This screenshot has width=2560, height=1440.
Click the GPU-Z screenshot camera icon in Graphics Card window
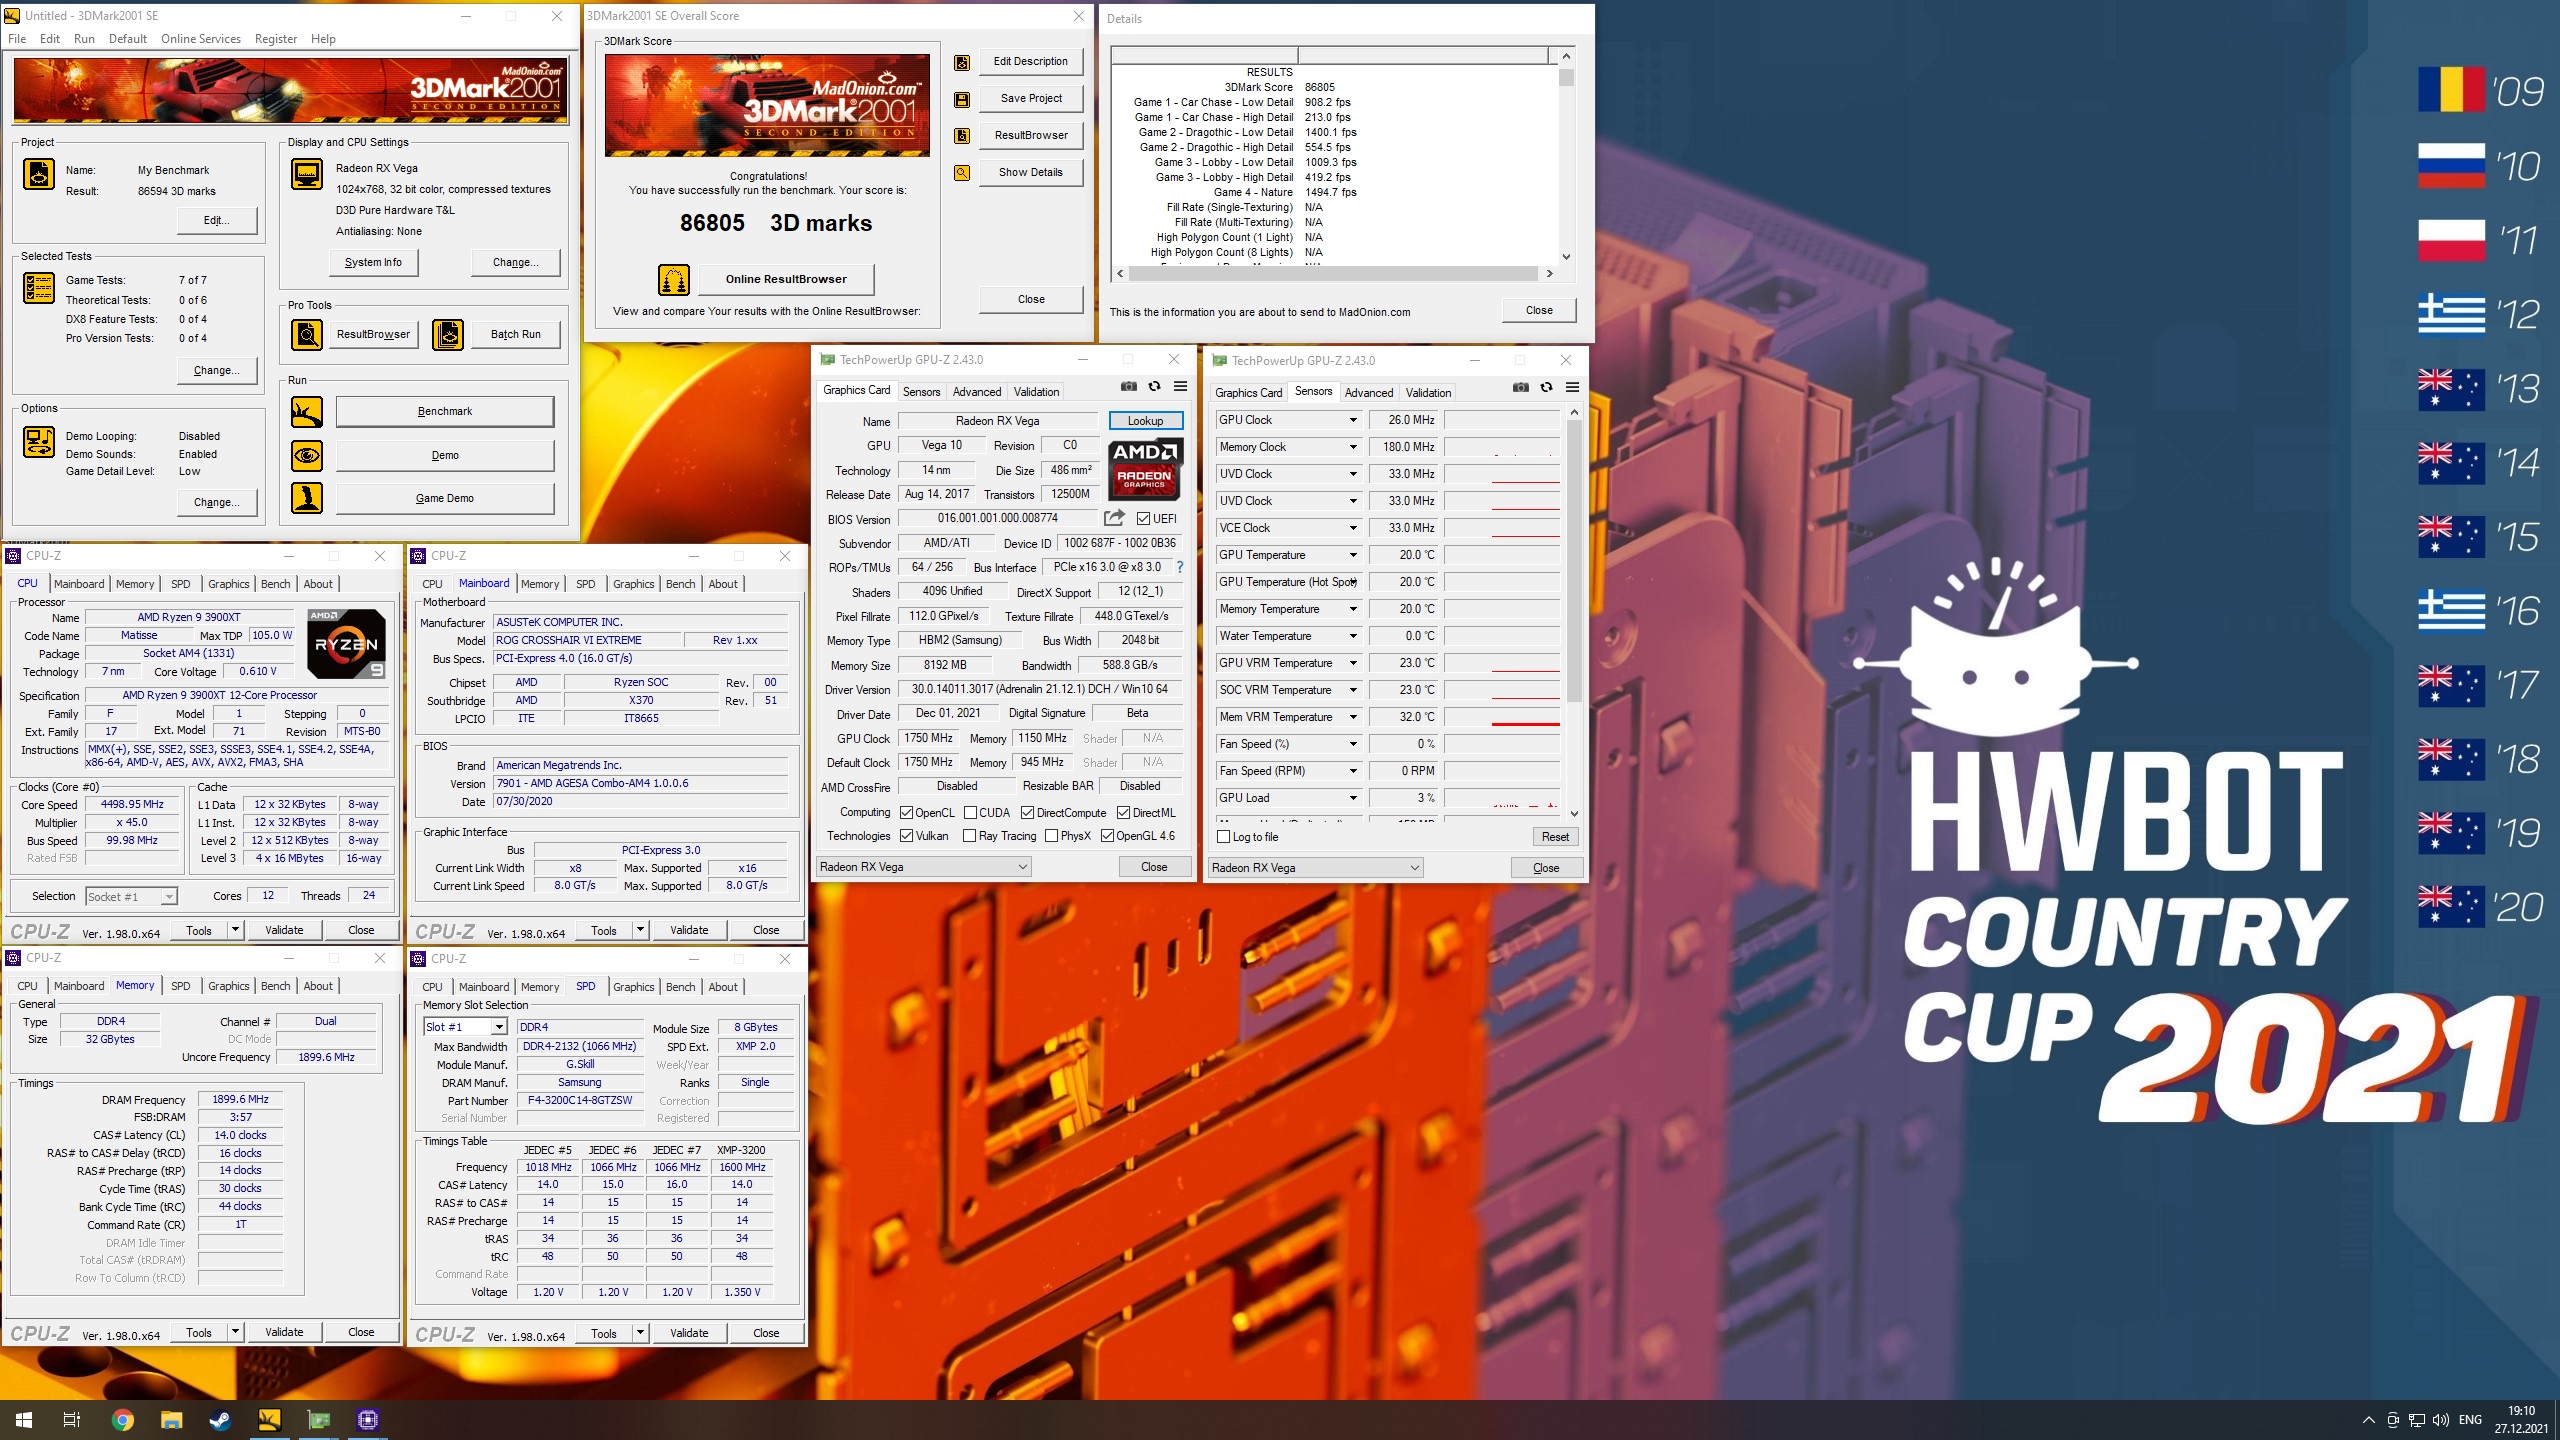point(1129,387)
